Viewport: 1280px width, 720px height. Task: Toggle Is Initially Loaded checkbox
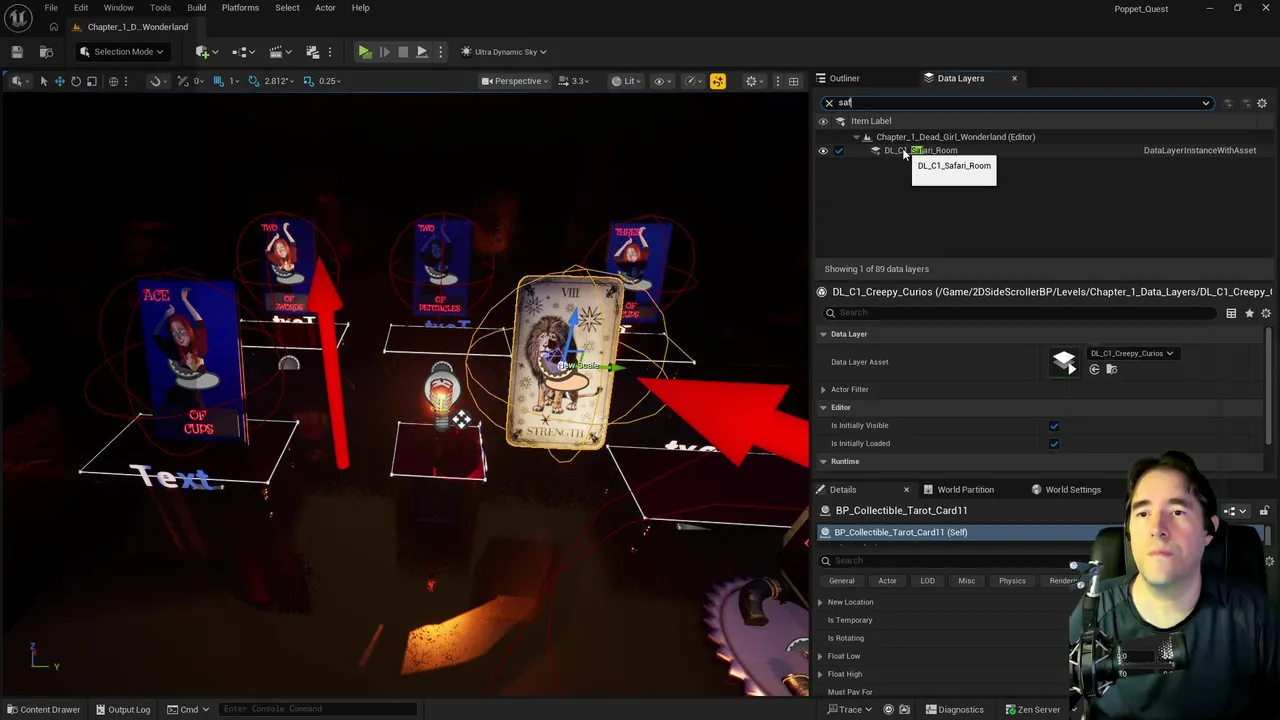click(1054, 444)
